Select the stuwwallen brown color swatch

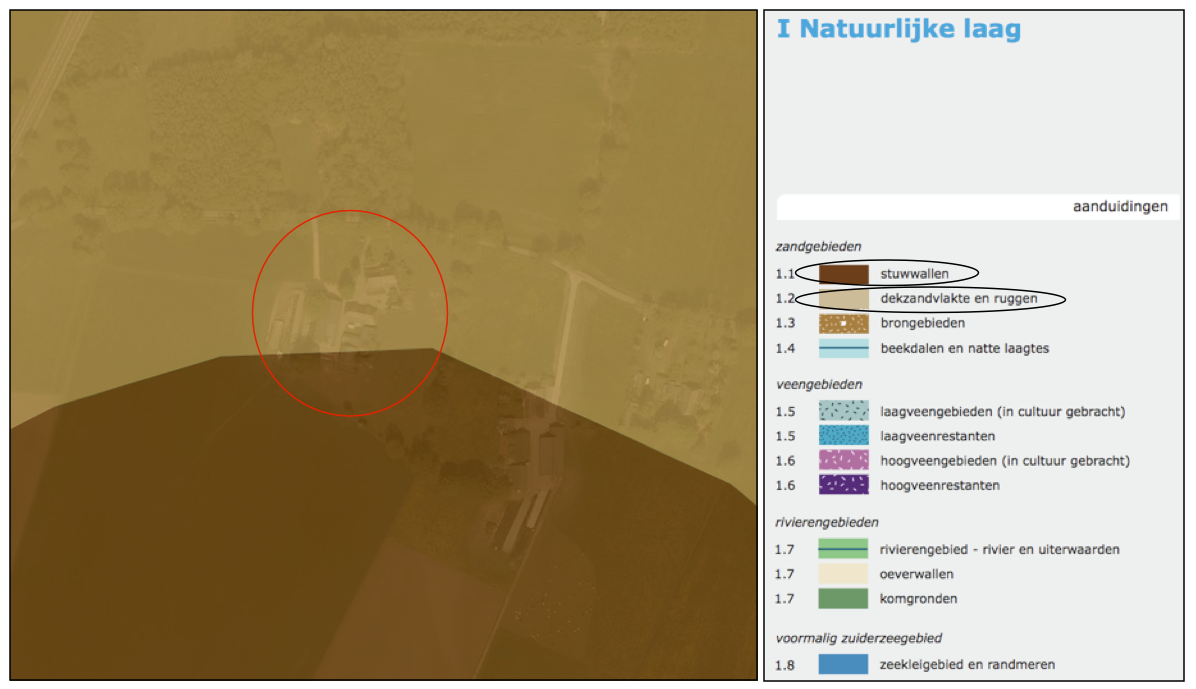[x=844, y=274]
